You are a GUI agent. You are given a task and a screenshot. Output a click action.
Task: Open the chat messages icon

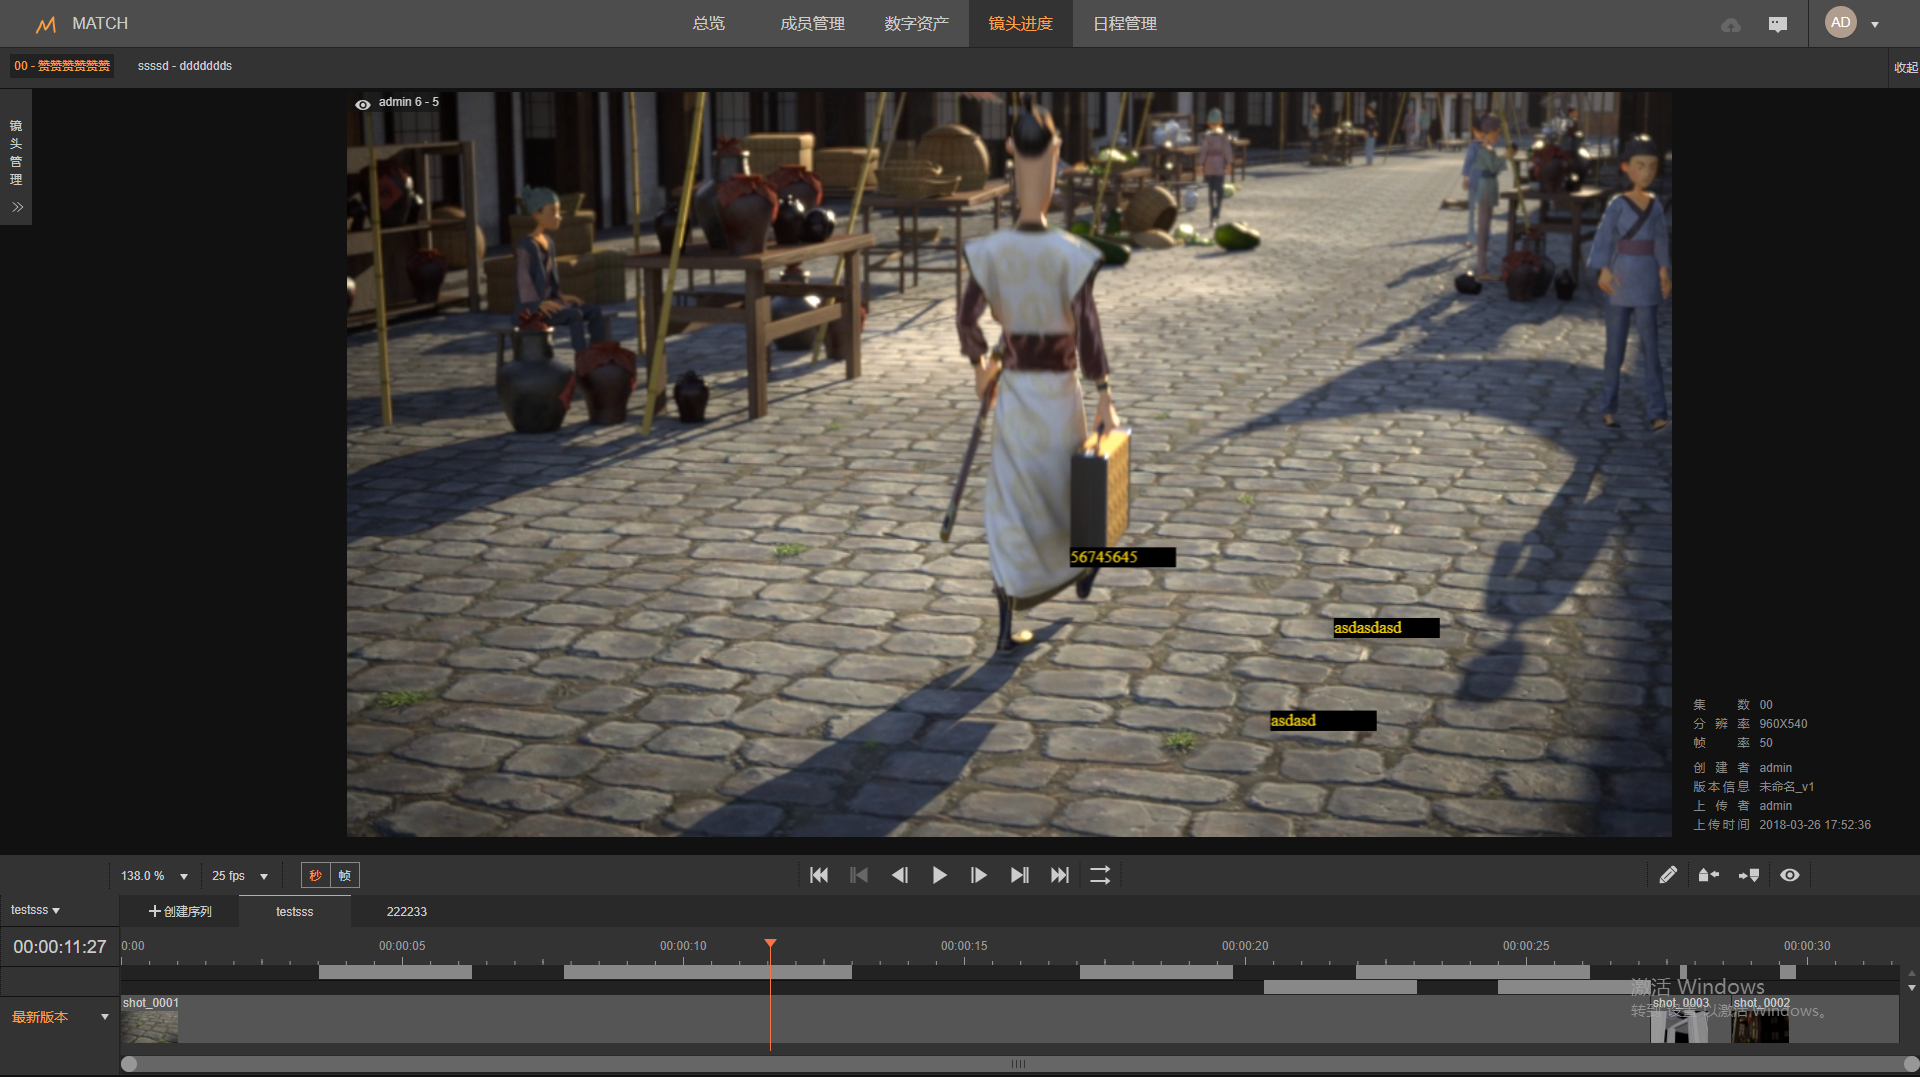1777,25
